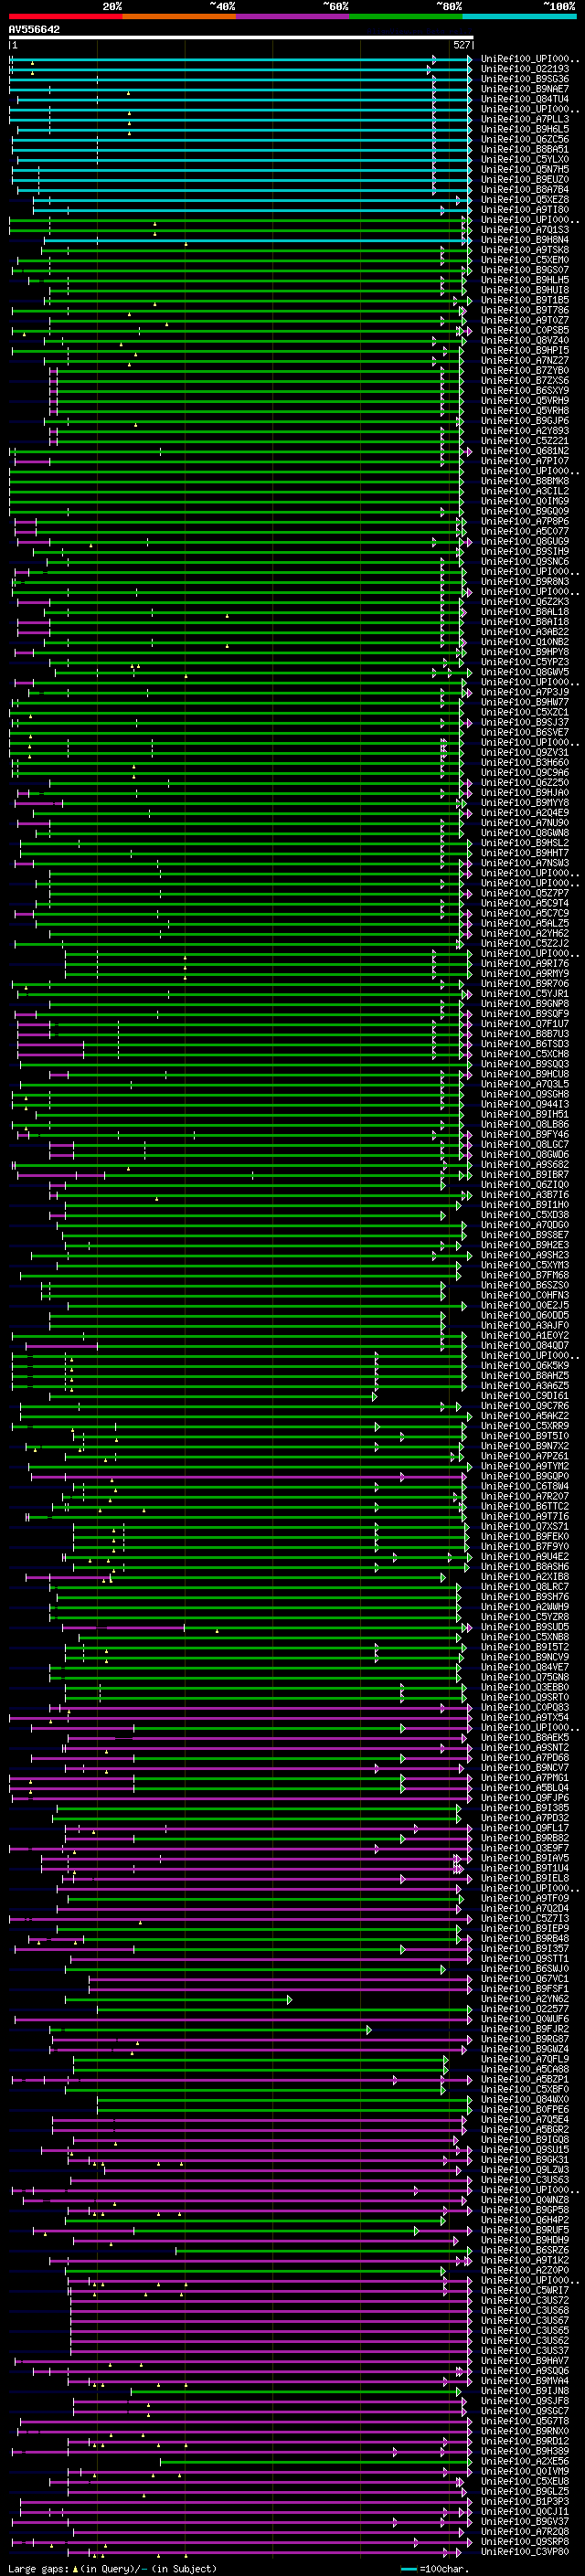Select the UniRef100_A9TI80 label

525,209
